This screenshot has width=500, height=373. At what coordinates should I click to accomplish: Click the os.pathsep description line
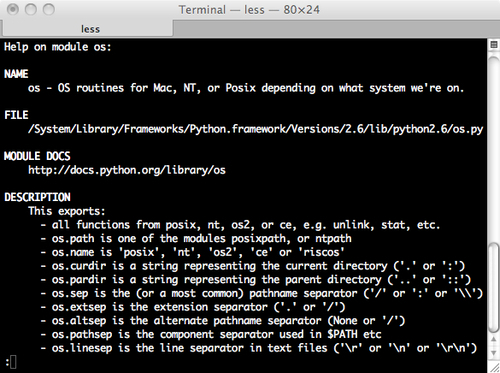click(x=211, y=334)
